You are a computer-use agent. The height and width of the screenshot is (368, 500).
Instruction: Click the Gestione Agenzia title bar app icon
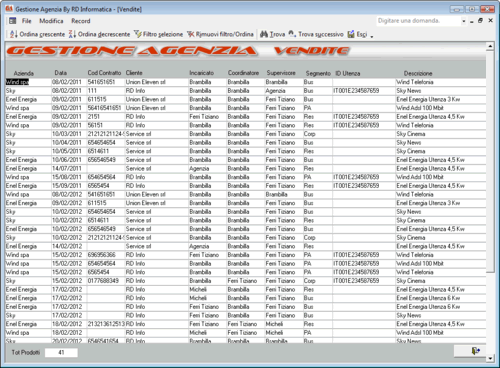click(x=9, y=9)
